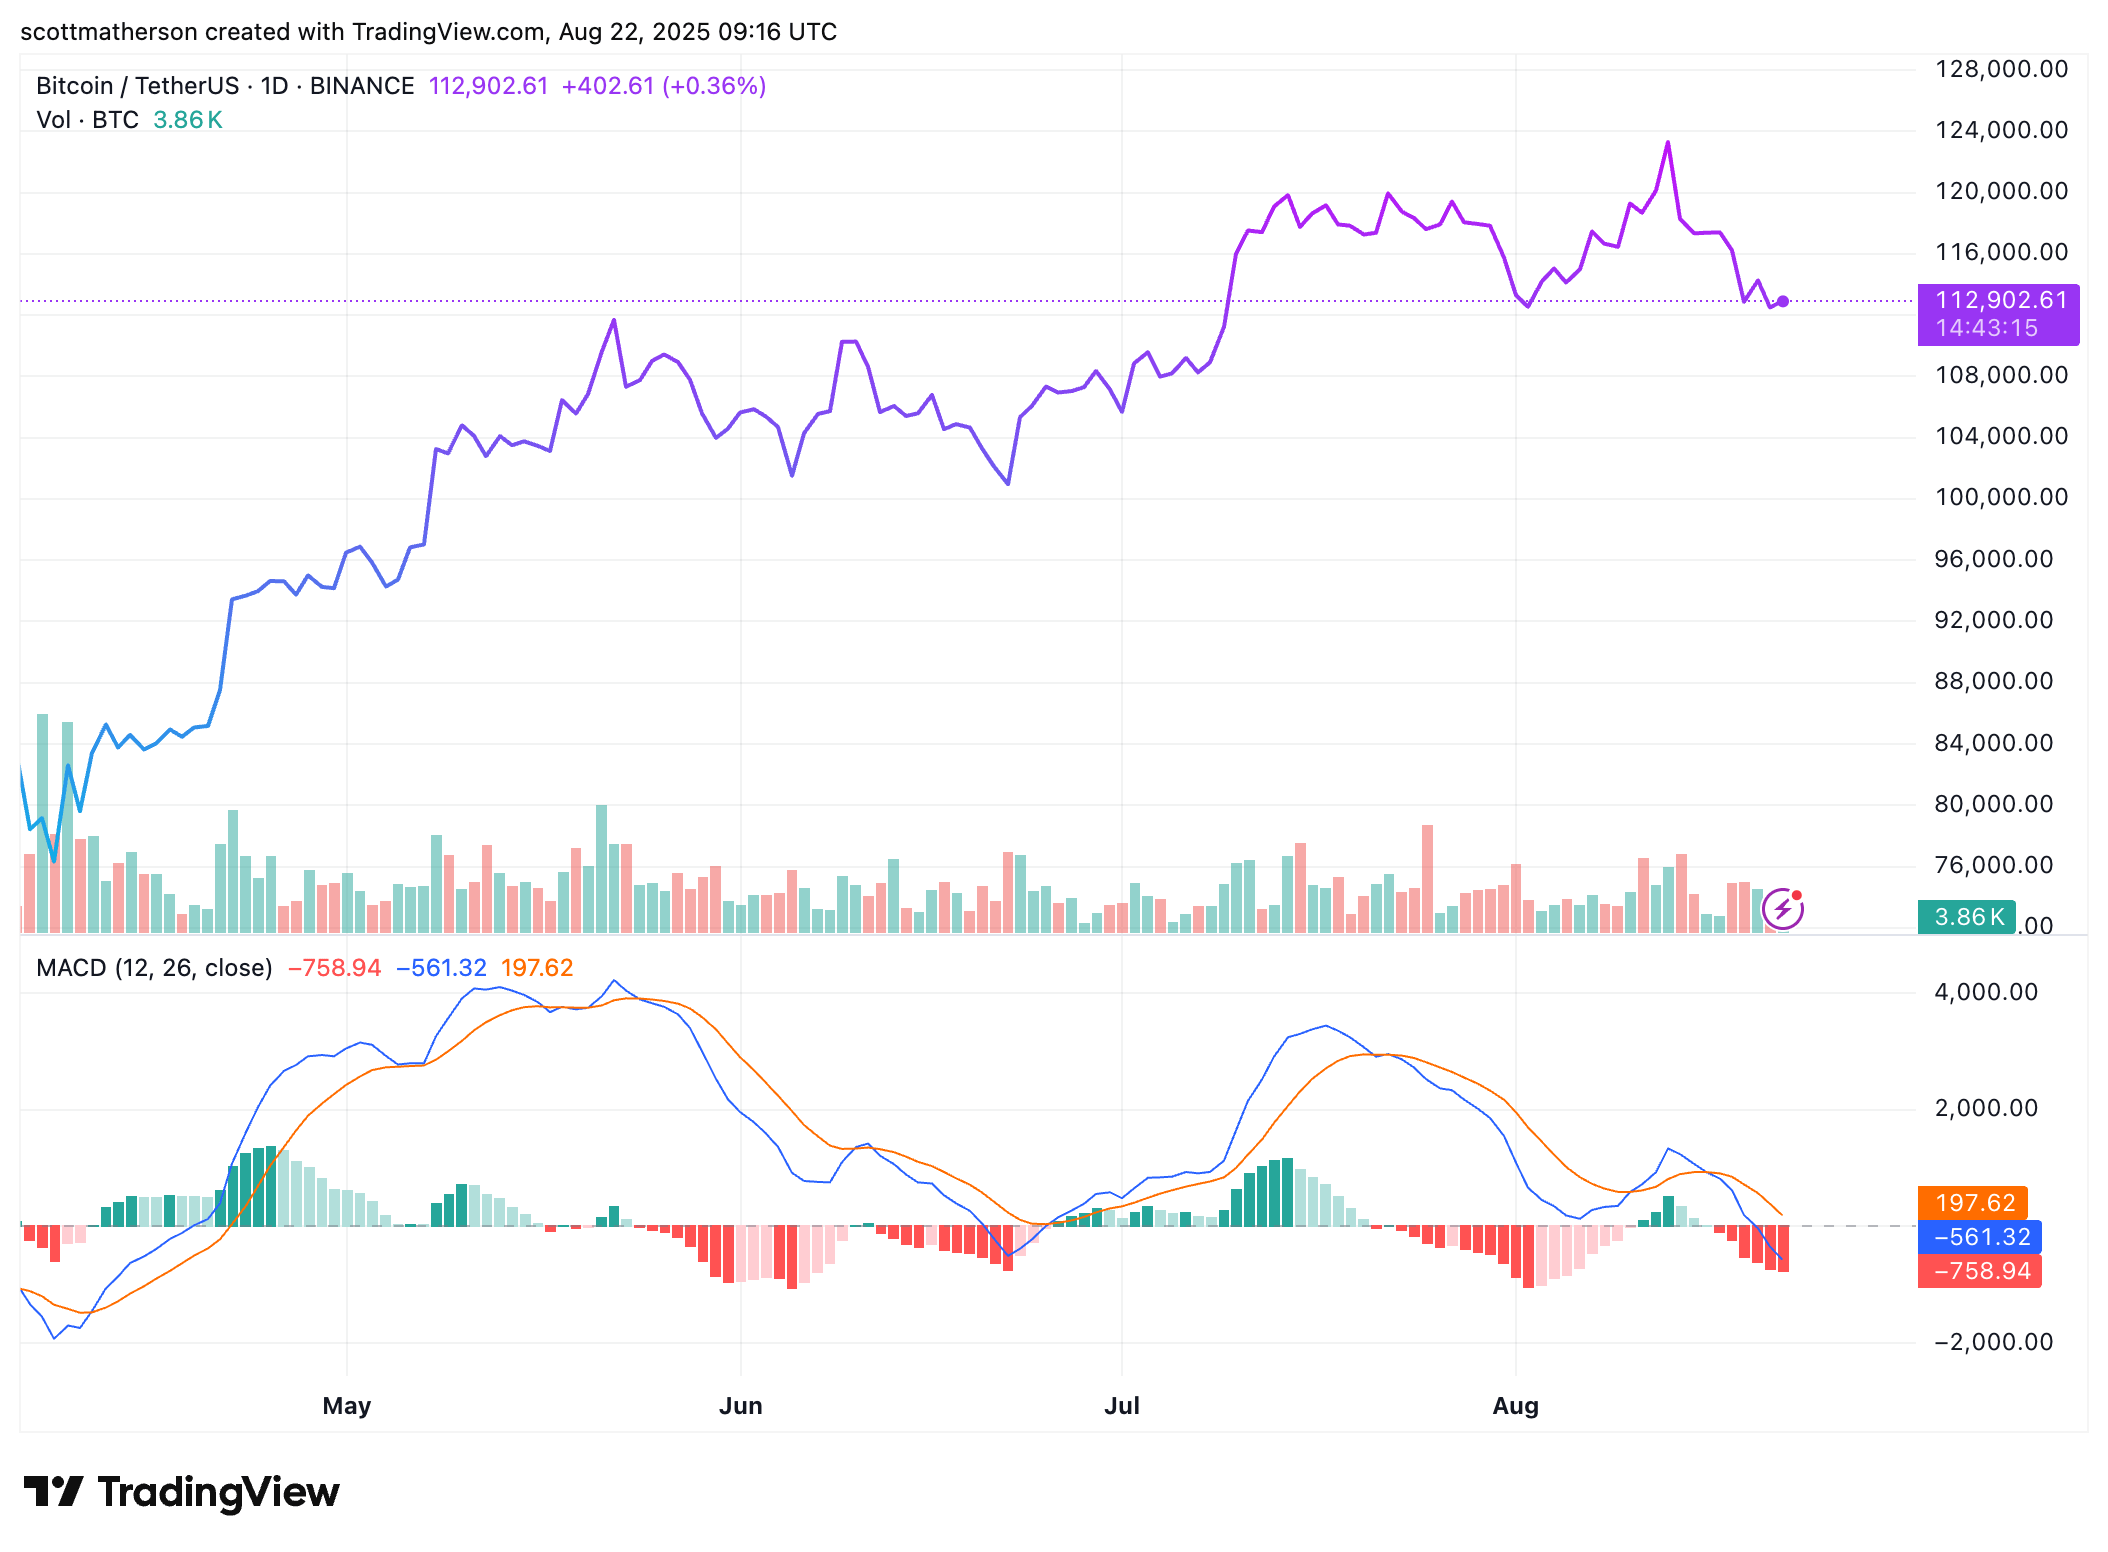The height and width of the screenshot is (1552, 2108).
Task: Click the purple last-price dot on line
Action: tap(1782, 301)
